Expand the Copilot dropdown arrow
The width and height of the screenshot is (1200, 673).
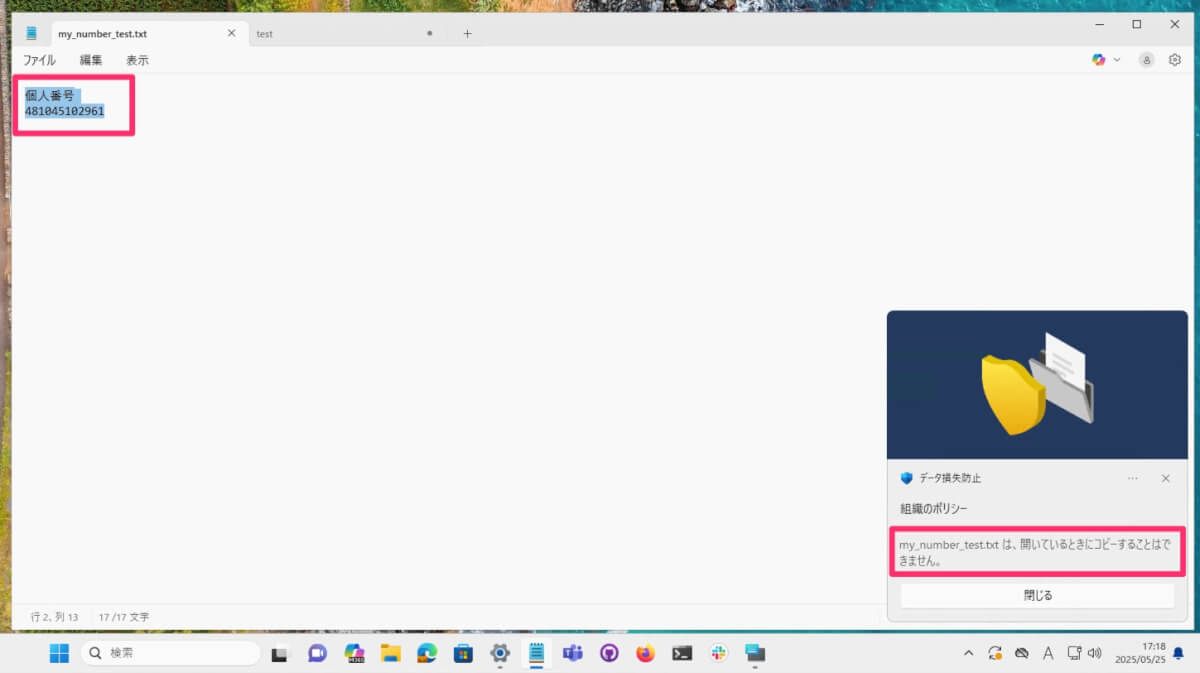click(1117, 60)
